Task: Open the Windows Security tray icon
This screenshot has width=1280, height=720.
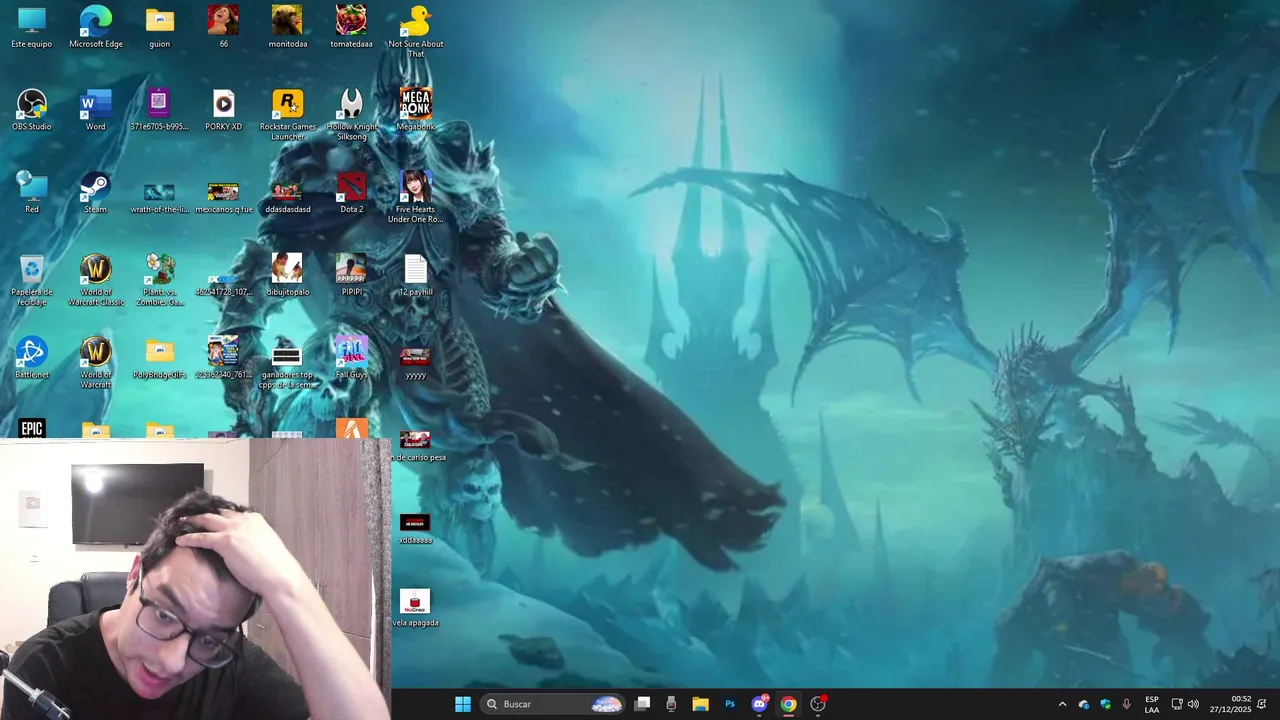Action: (1105, 704)
